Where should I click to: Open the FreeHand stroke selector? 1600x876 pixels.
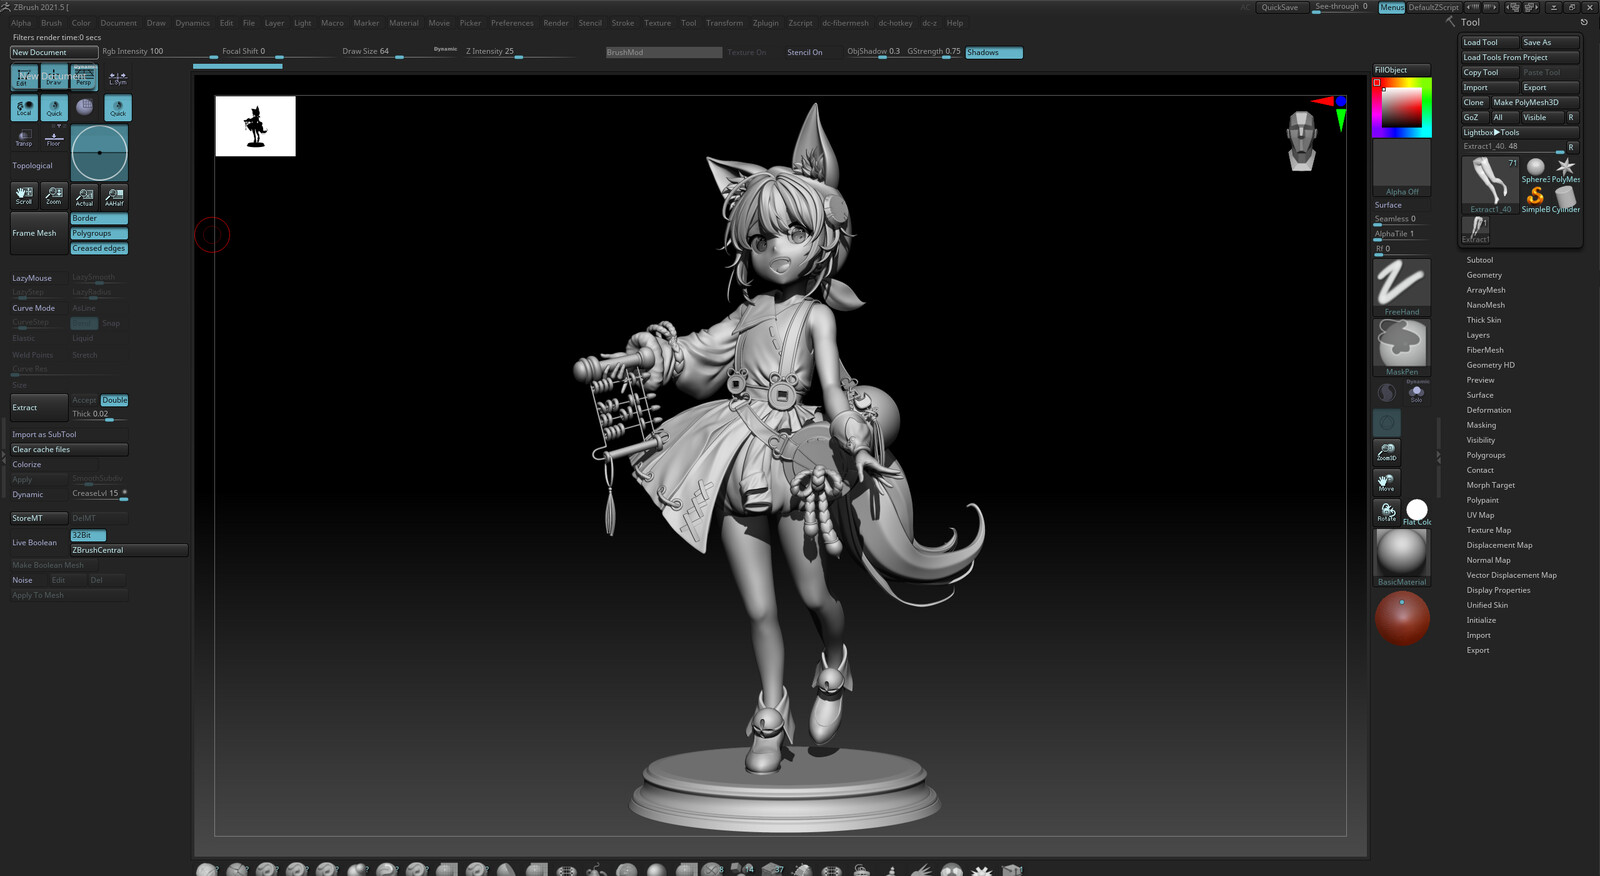click(1401, 286)
